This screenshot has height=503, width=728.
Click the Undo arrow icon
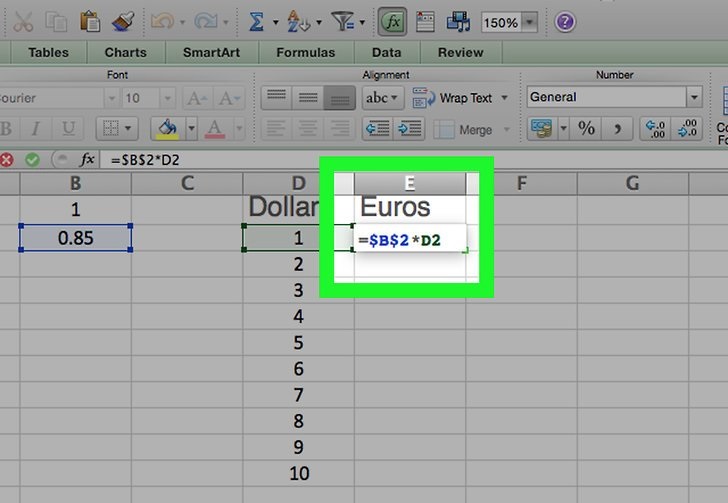coord(162,21)
